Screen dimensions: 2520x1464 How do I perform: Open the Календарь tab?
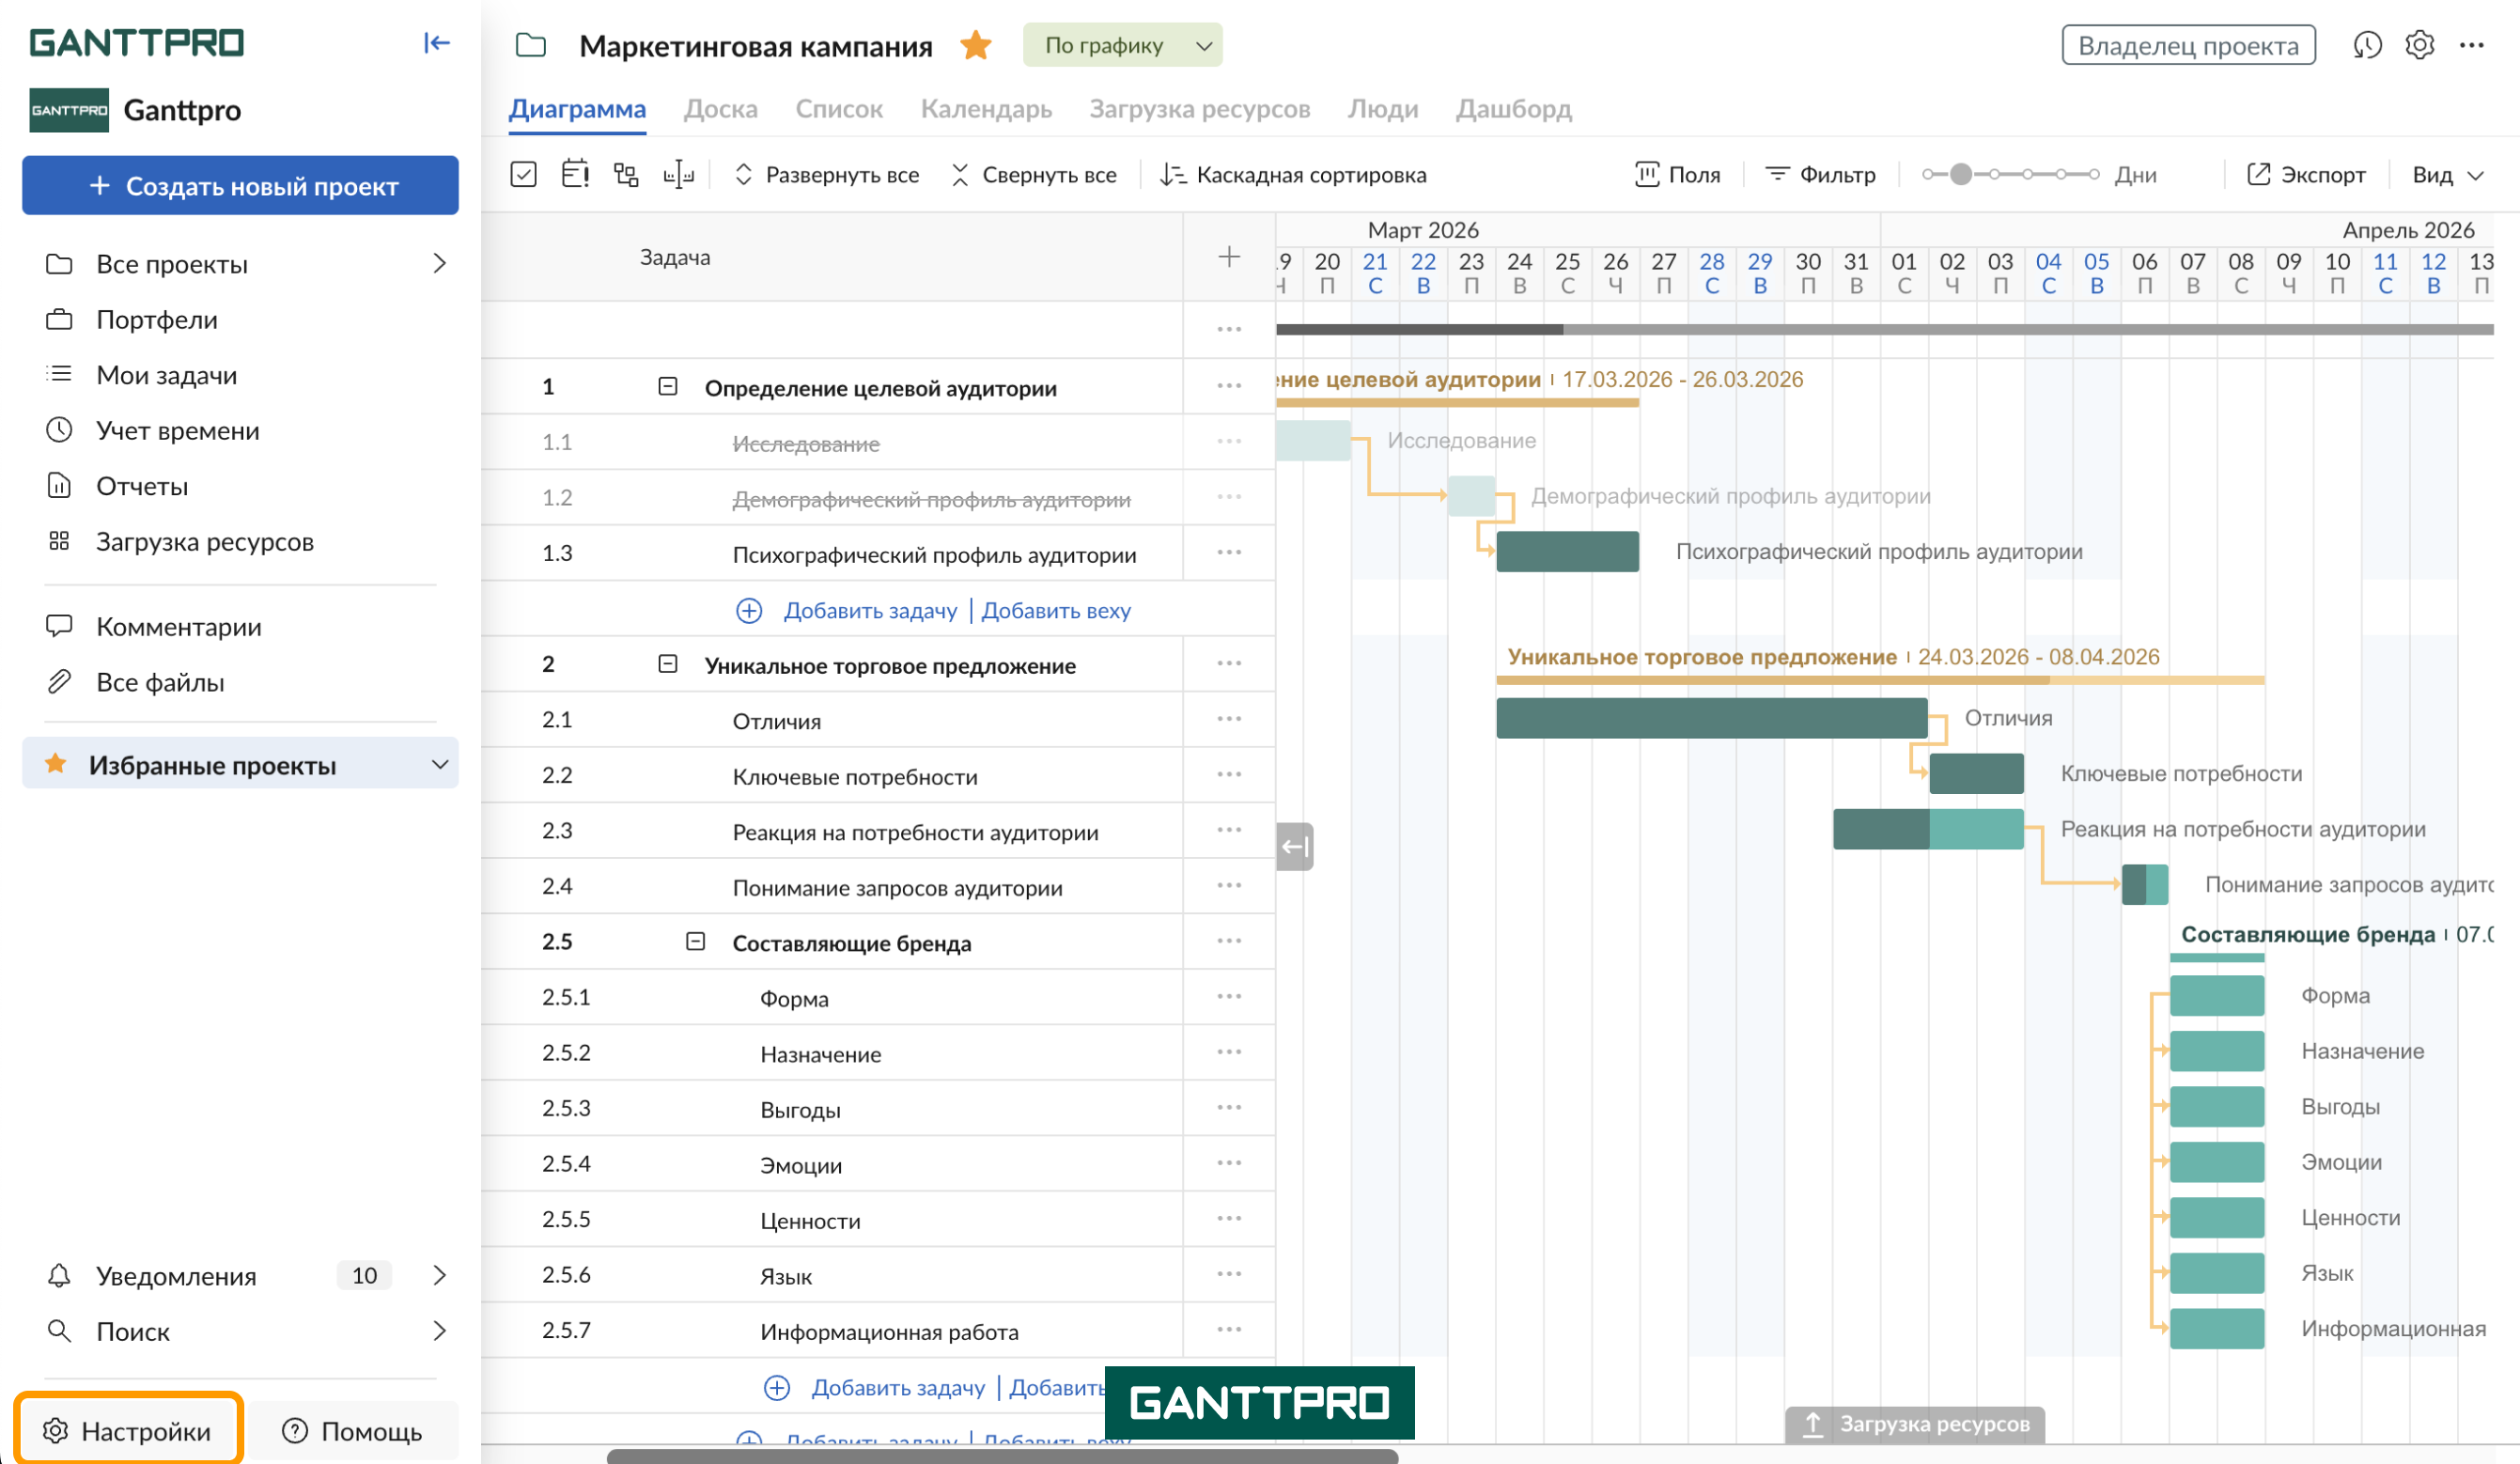coord(985,109)
